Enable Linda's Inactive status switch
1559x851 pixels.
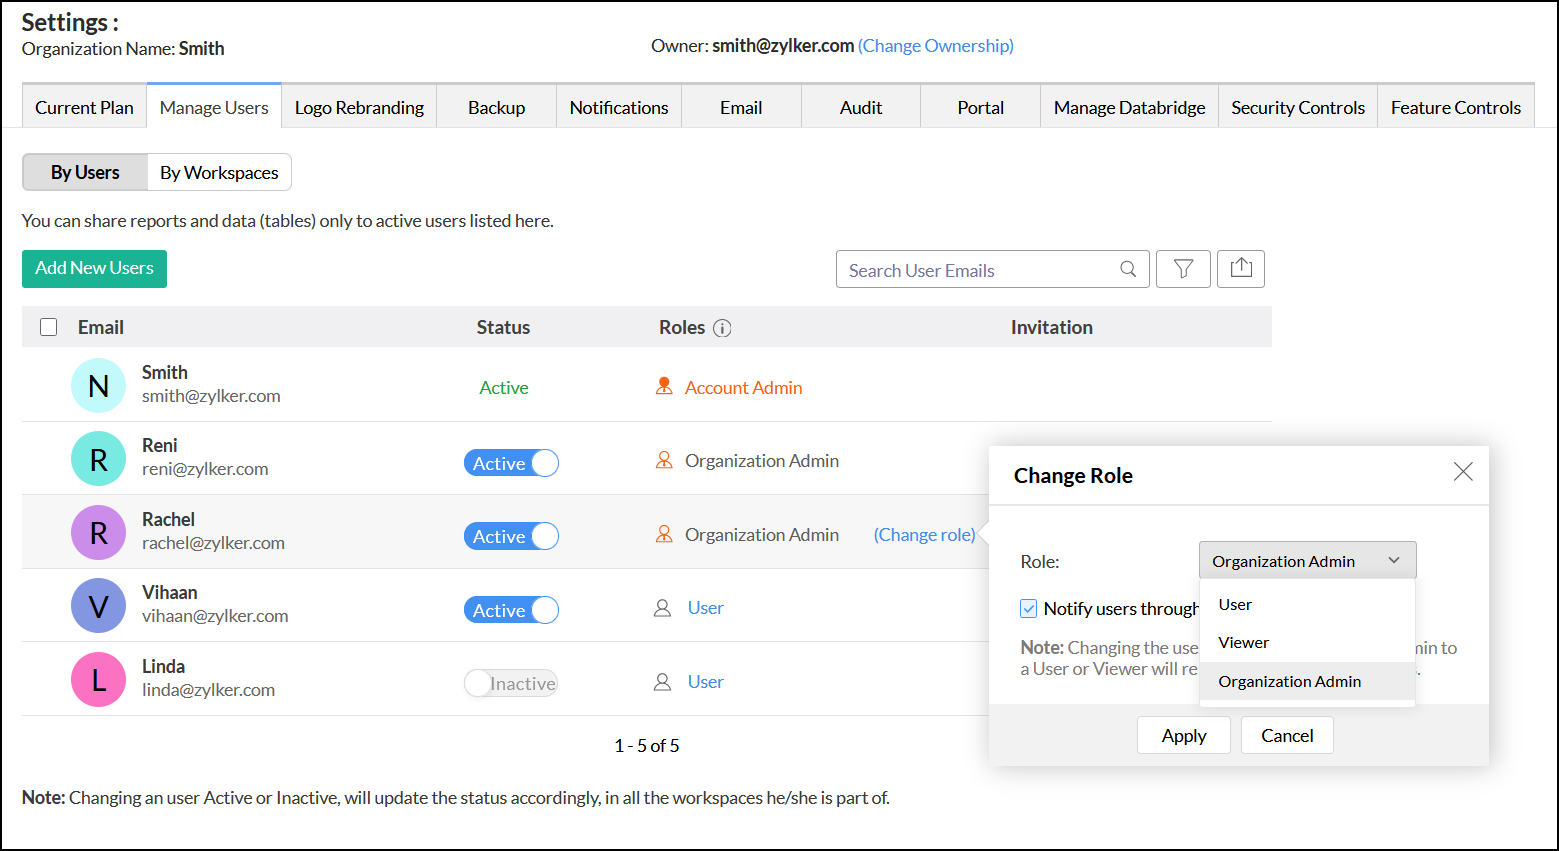pos(511,683)
